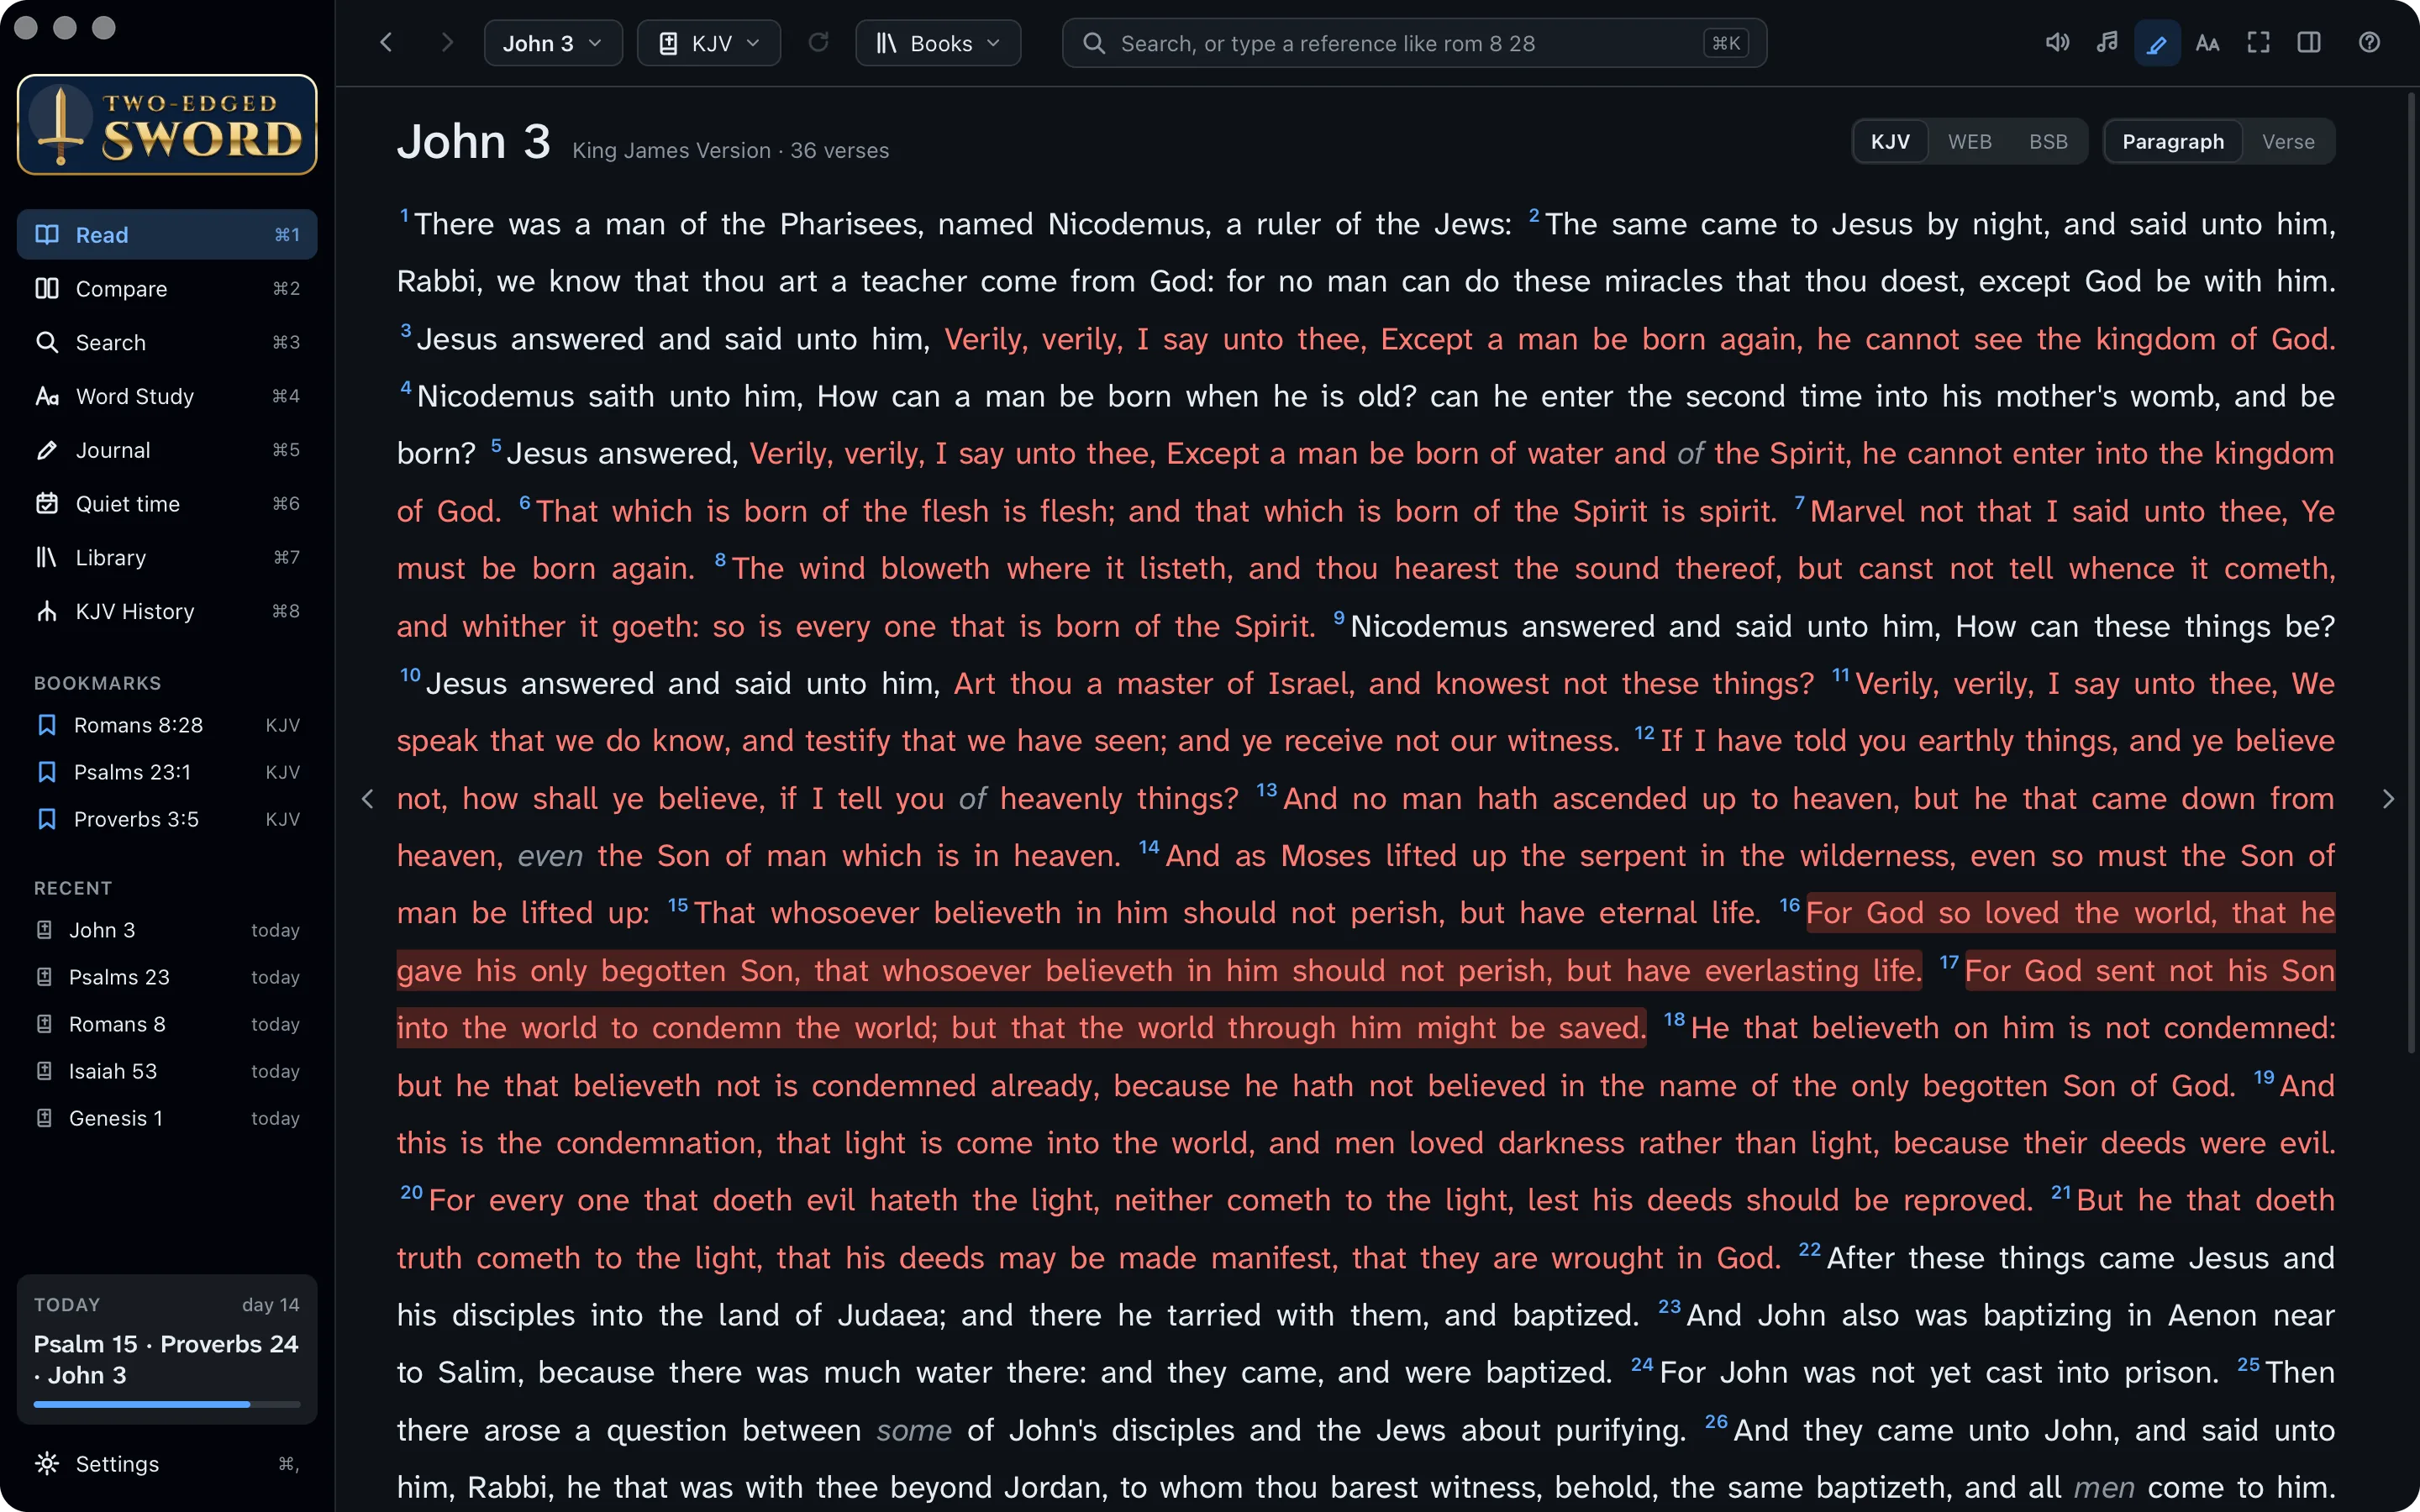Image resolution: width=2420 pixels, height=1512 pixels.
Task: Switch translation to BSB
Action: click(x=2048, y=142)
